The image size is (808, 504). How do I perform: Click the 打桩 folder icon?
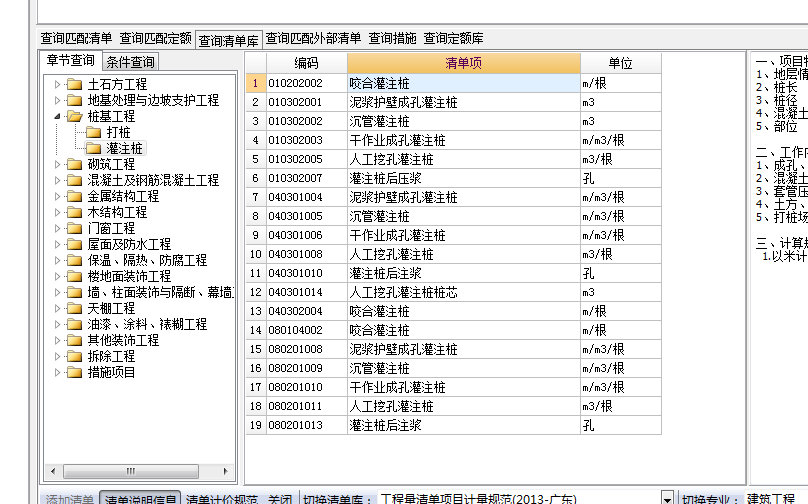[x=93, y=132]
